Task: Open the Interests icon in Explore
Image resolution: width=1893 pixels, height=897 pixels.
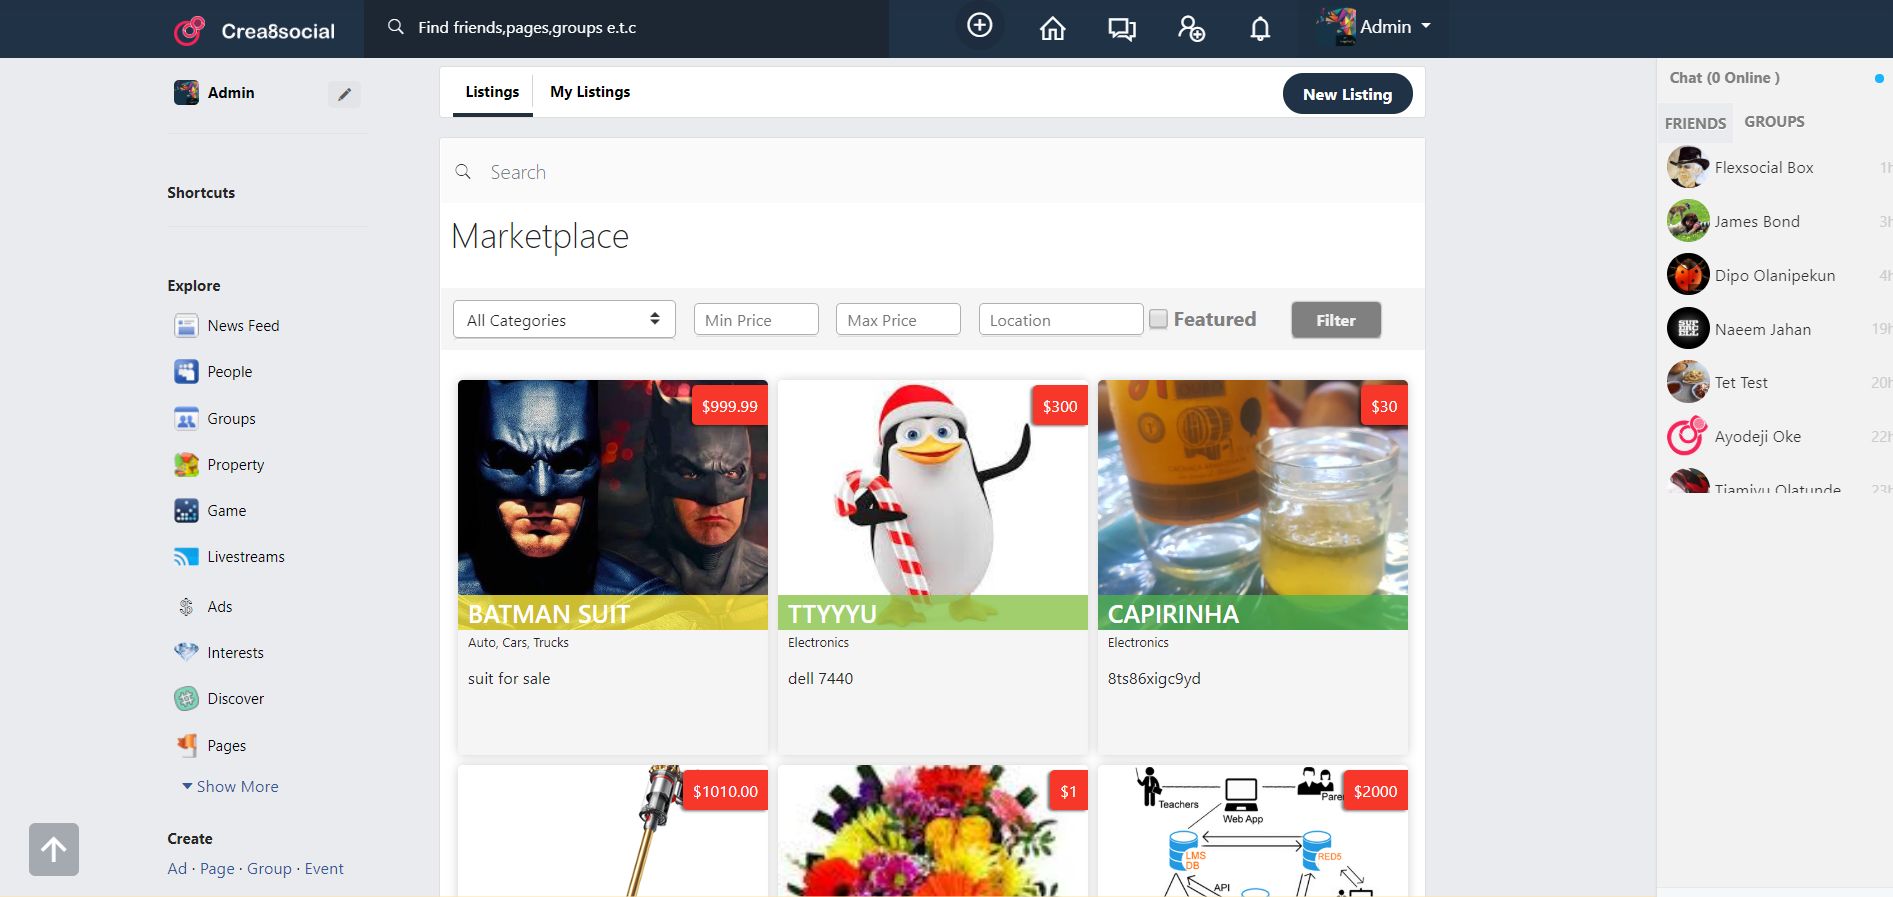Action: coord(186,653)
